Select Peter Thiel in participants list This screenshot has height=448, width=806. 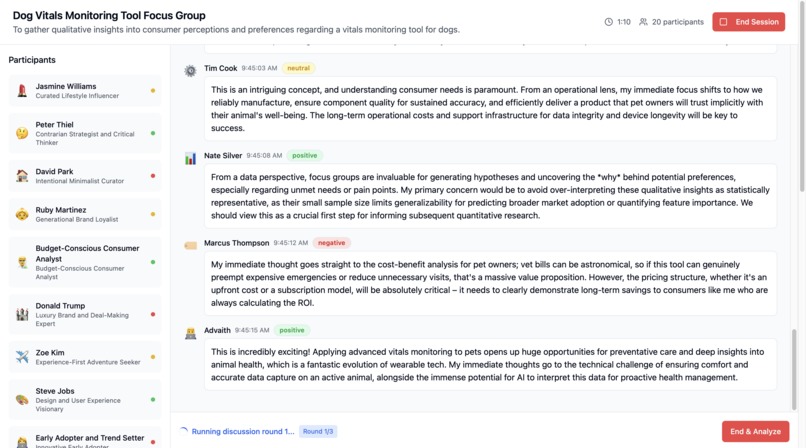point(85,133)
